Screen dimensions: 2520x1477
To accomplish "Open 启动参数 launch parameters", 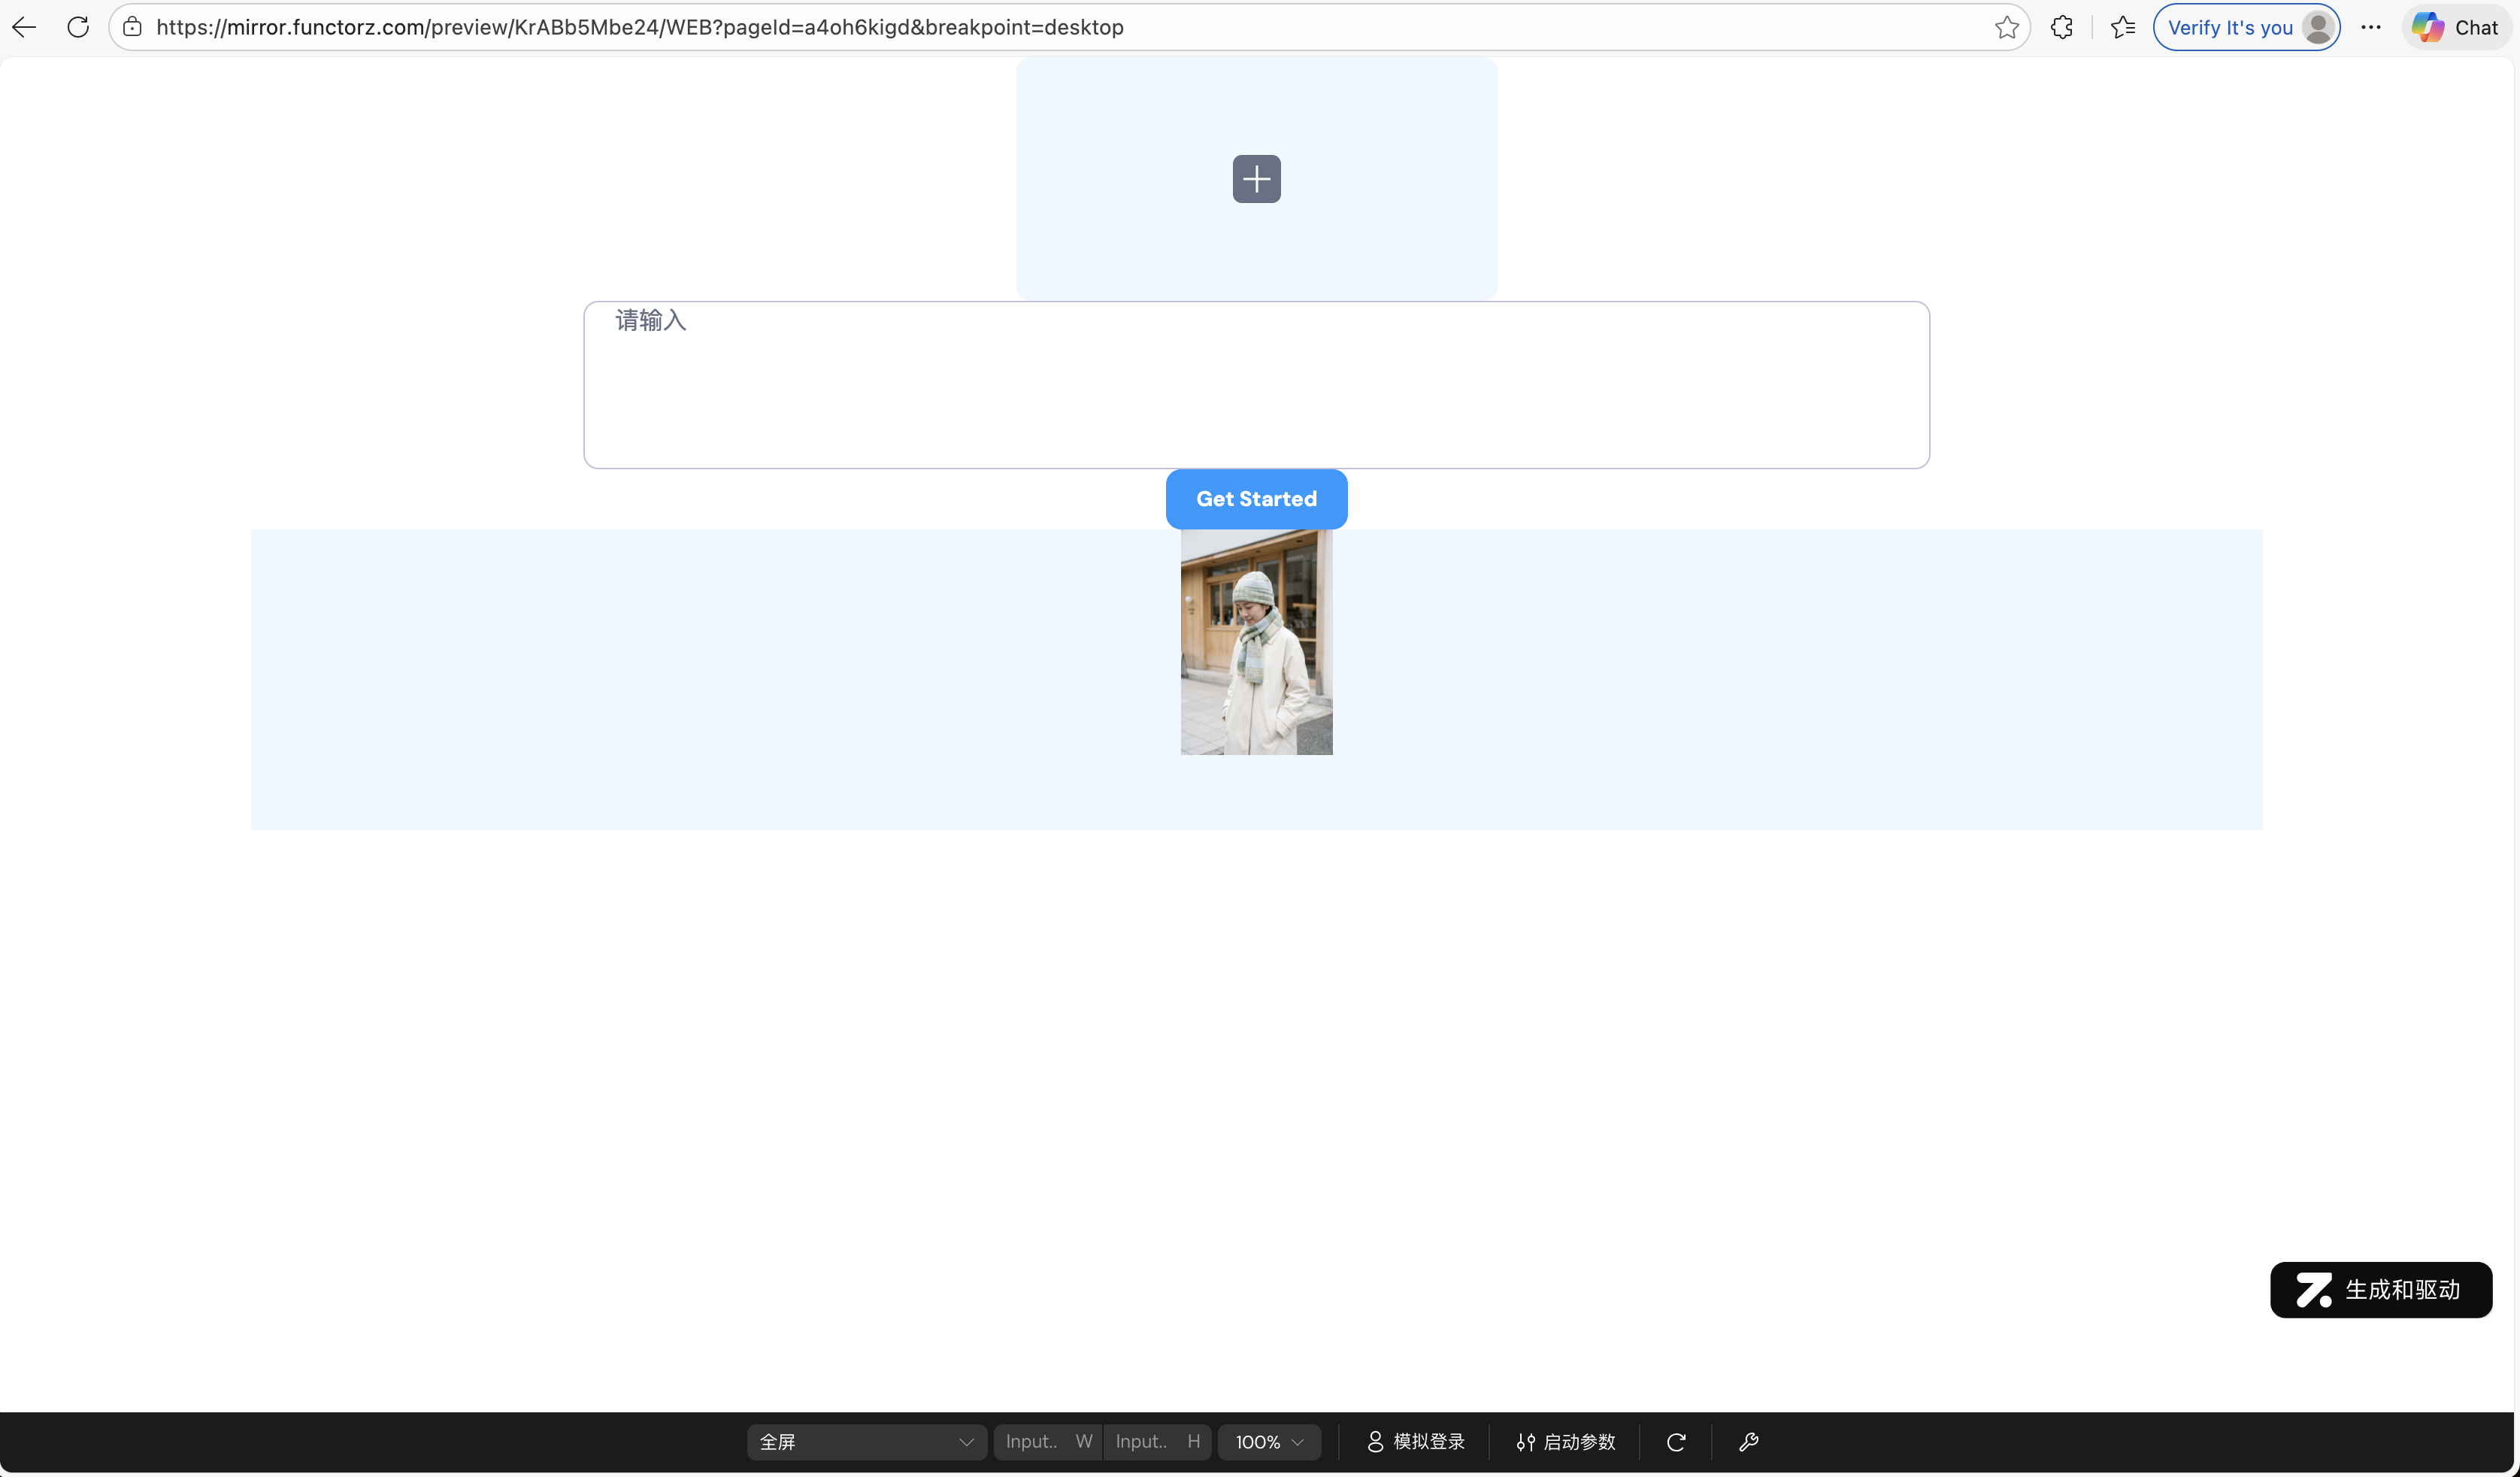I will click(1565, 1442).
